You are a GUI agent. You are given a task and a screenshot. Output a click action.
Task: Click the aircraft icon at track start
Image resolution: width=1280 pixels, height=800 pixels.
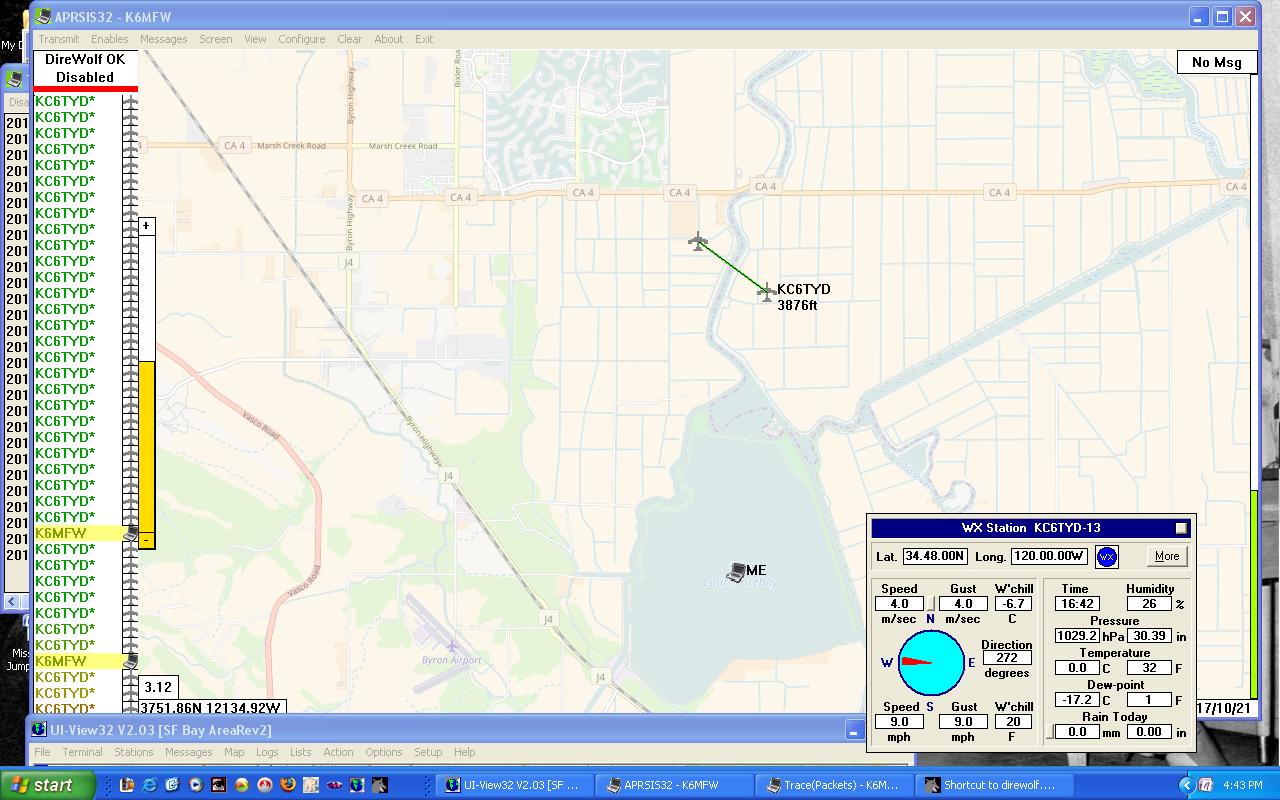point(698,241)
